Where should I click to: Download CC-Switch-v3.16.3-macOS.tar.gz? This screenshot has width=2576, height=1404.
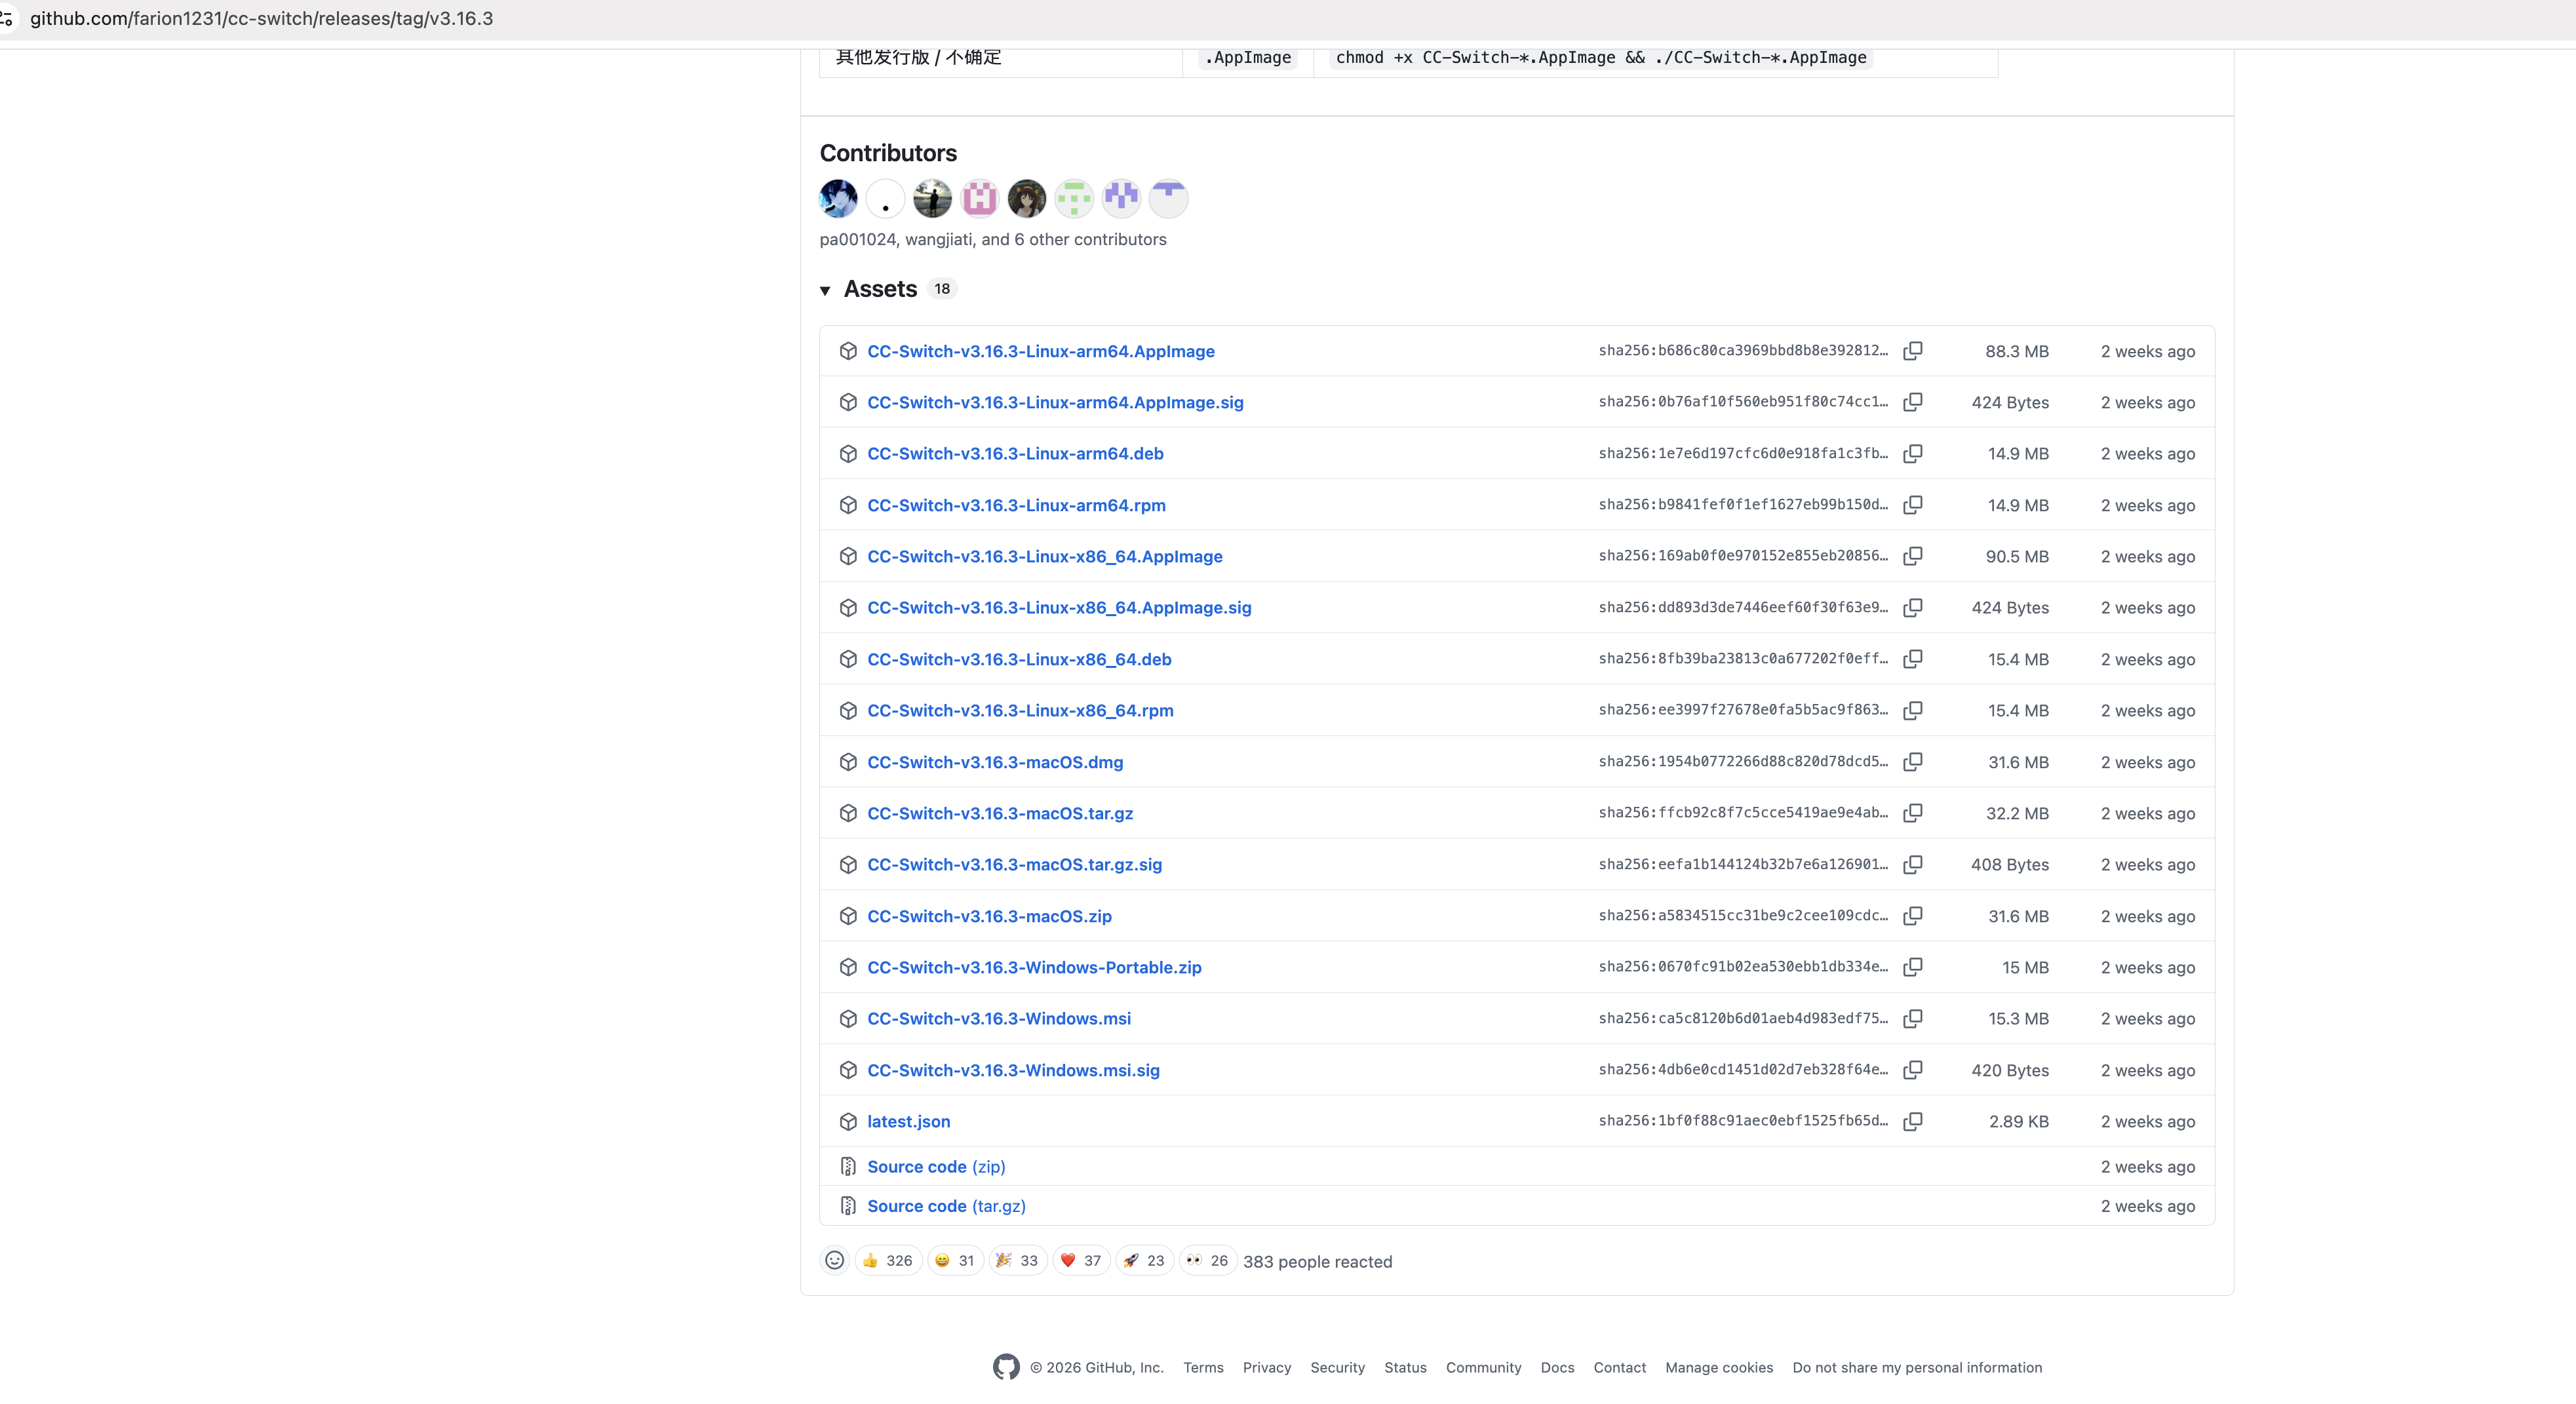[1000, 813]
